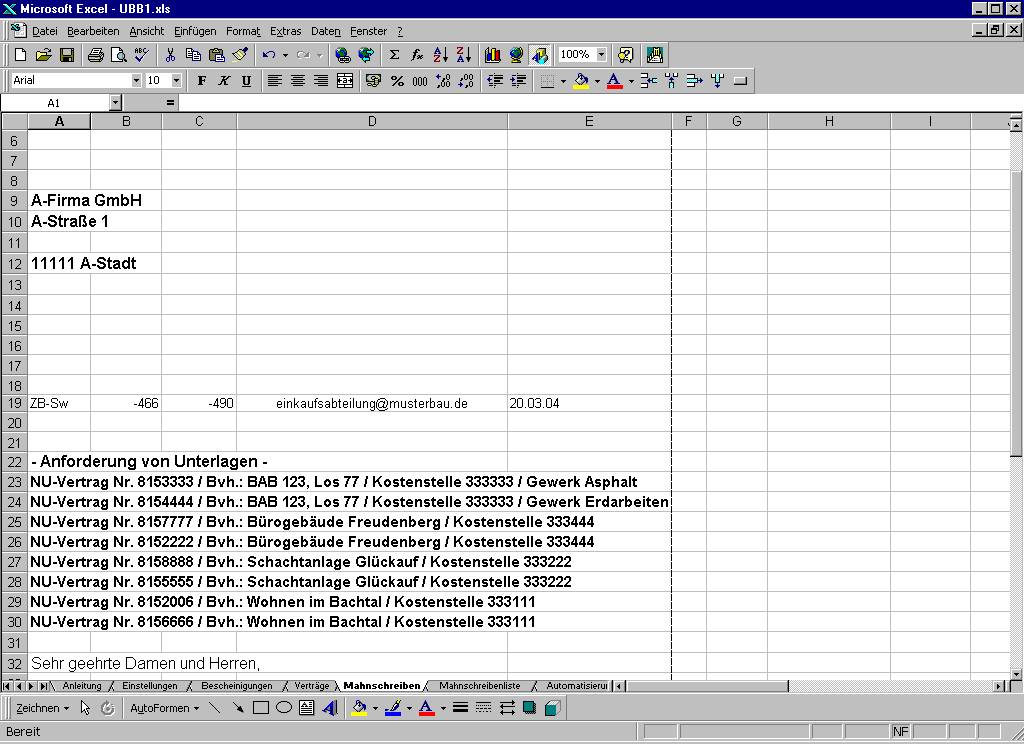Screen dimensions: 1024x744
Task: Launch the Chart Wizard icon
Action: (492, 55)
